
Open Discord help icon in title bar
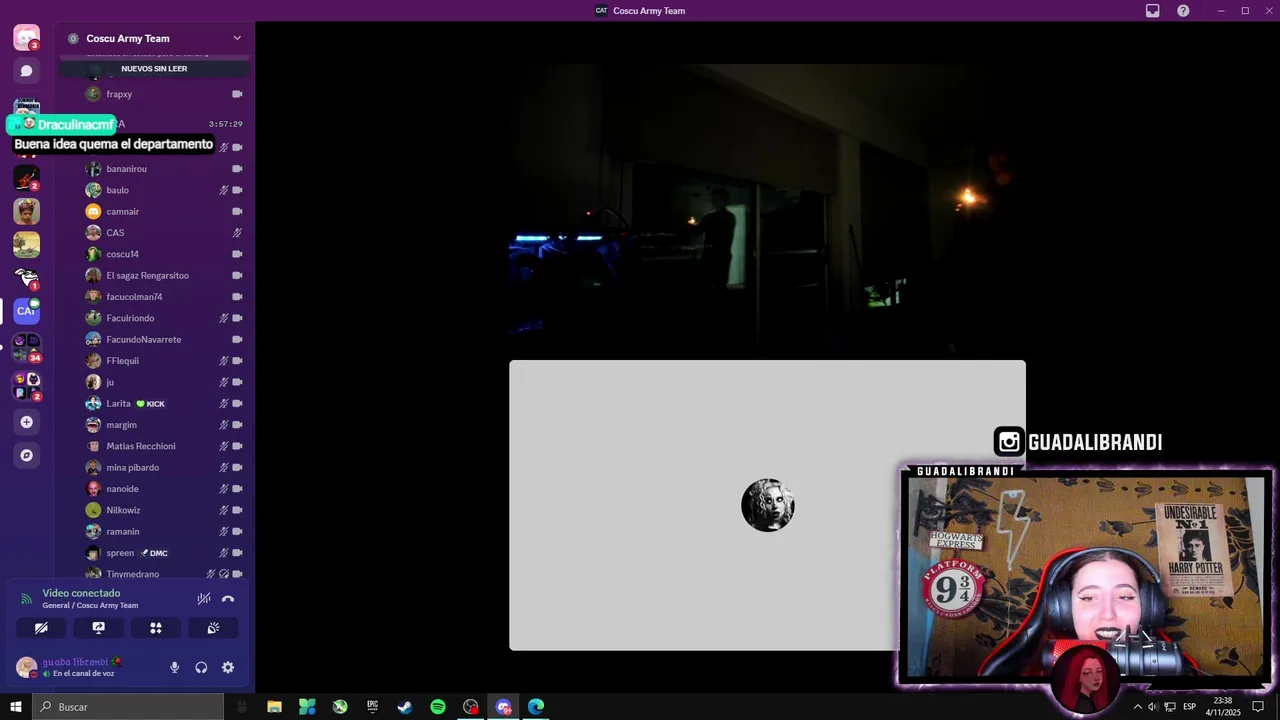coord(1183,11)
